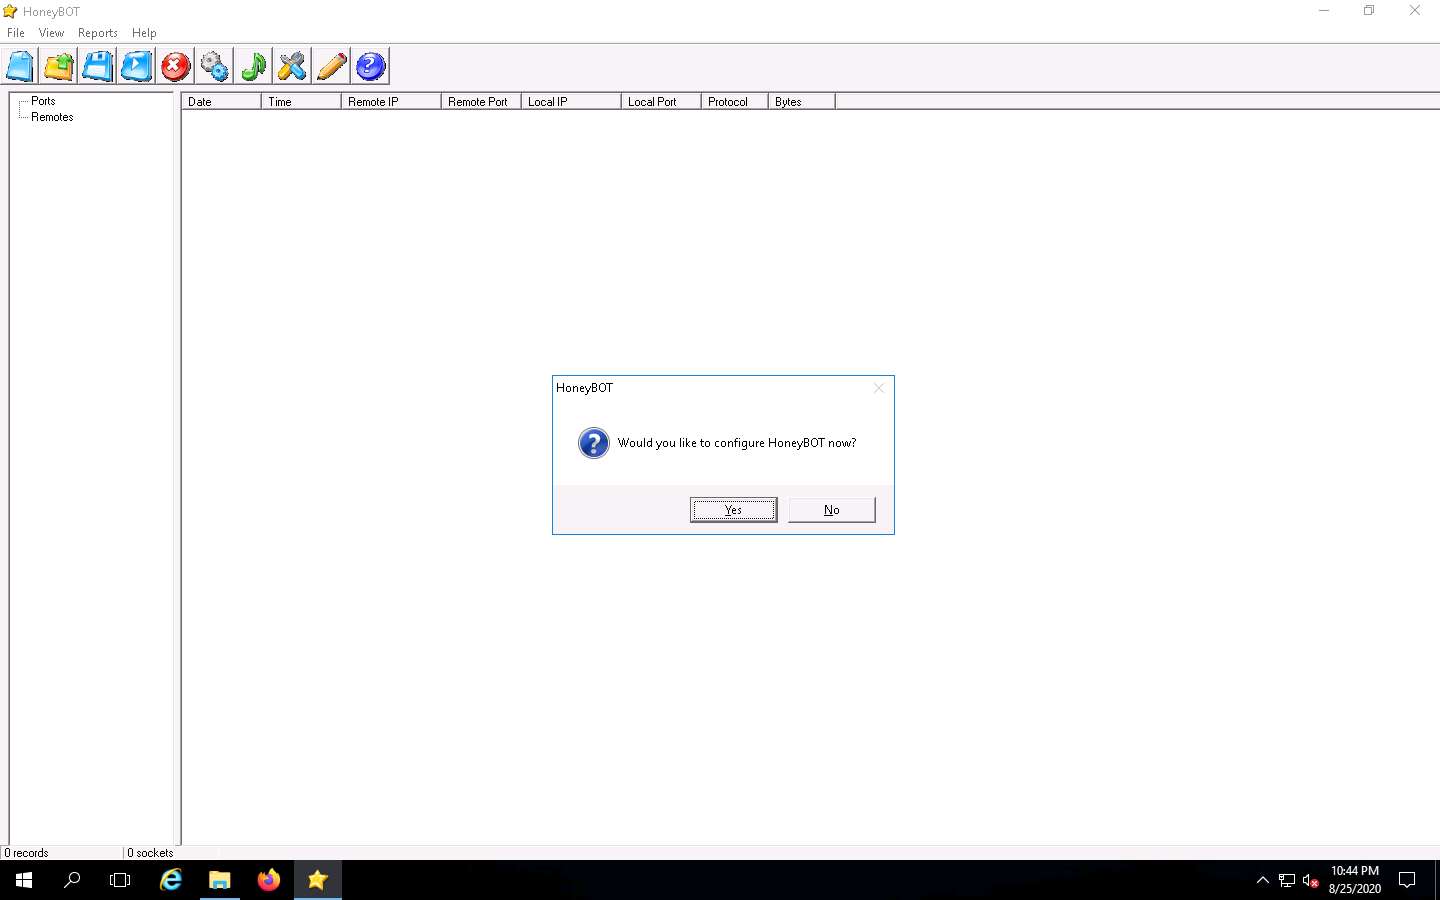1440x900 pixels.
Task: Sort by the Remote IP column header
Action: point(391,102)
